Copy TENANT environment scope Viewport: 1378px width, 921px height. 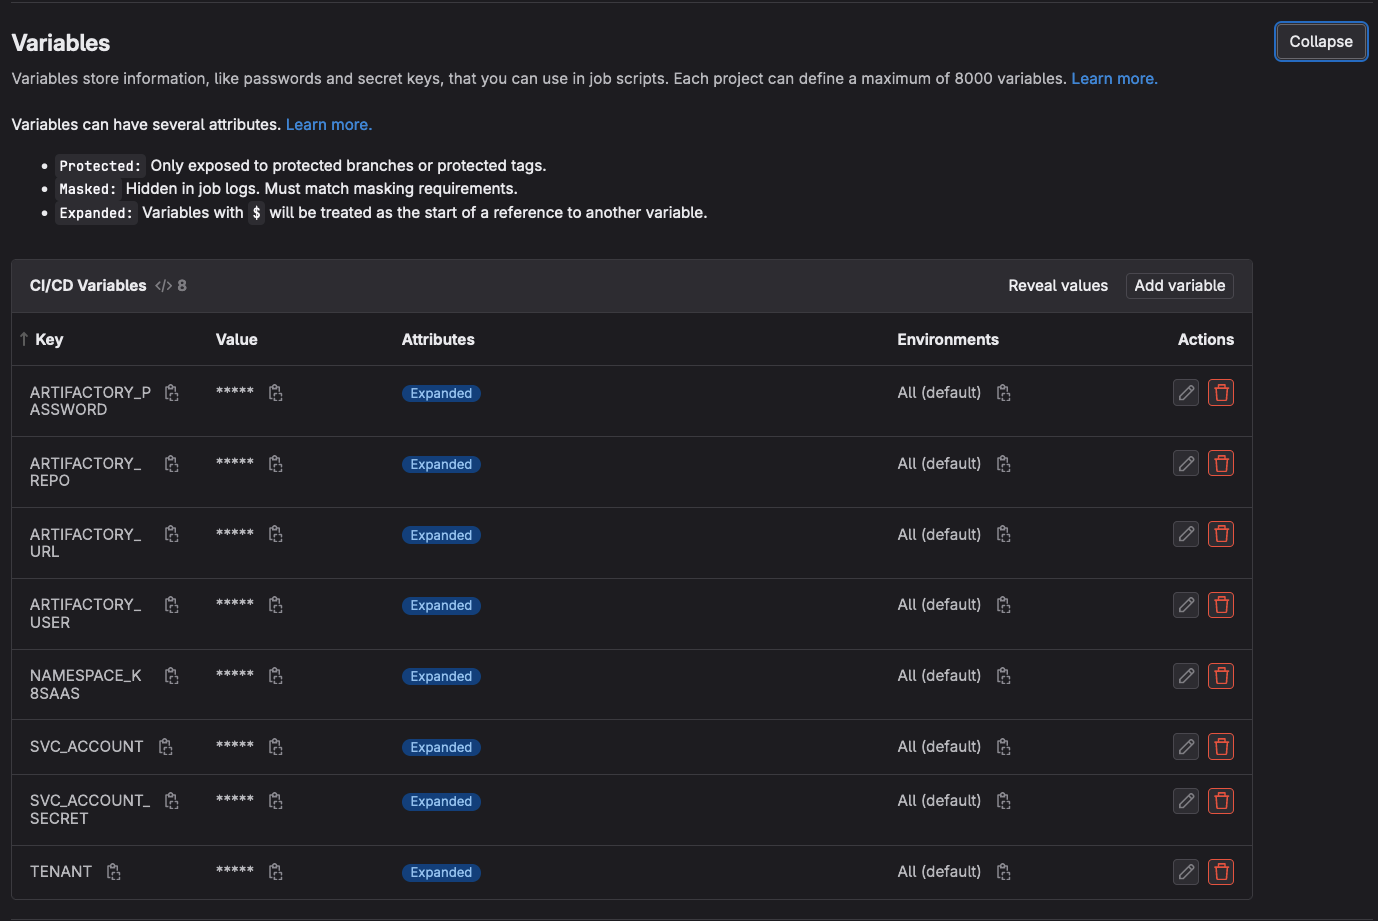[1004, 872]
